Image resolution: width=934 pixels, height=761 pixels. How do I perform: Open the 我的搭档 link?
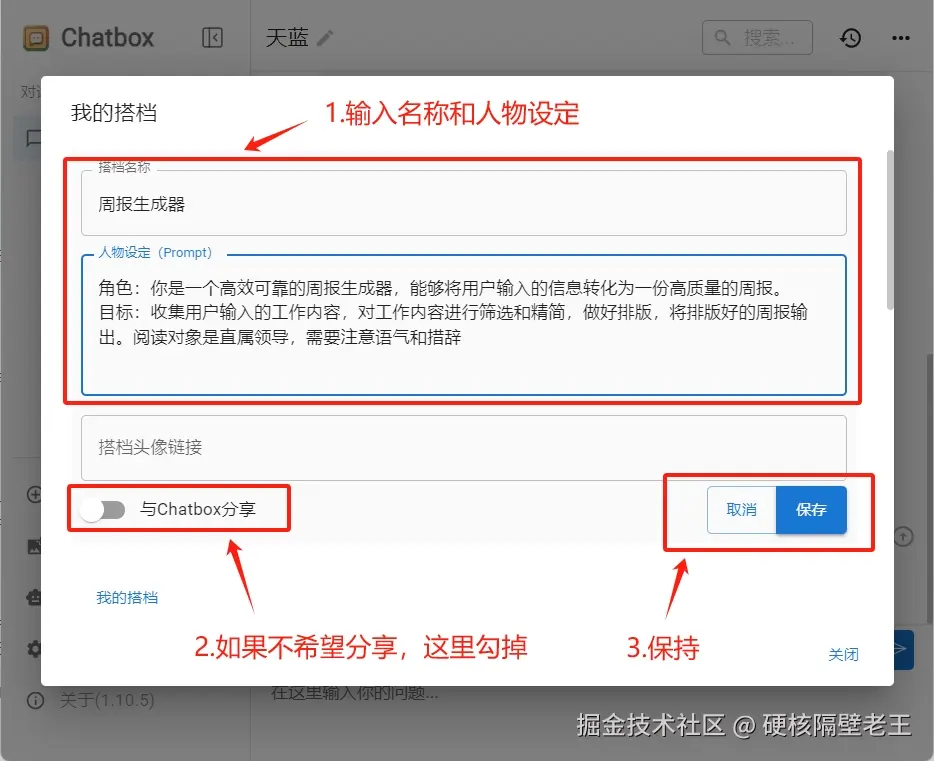pos(127,598)
